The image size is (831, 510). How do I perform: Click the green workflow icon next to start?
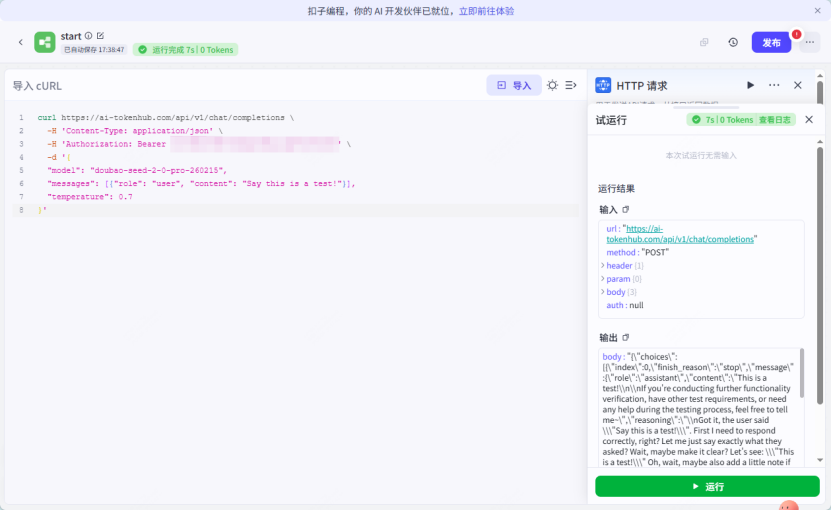coord(45,42)
